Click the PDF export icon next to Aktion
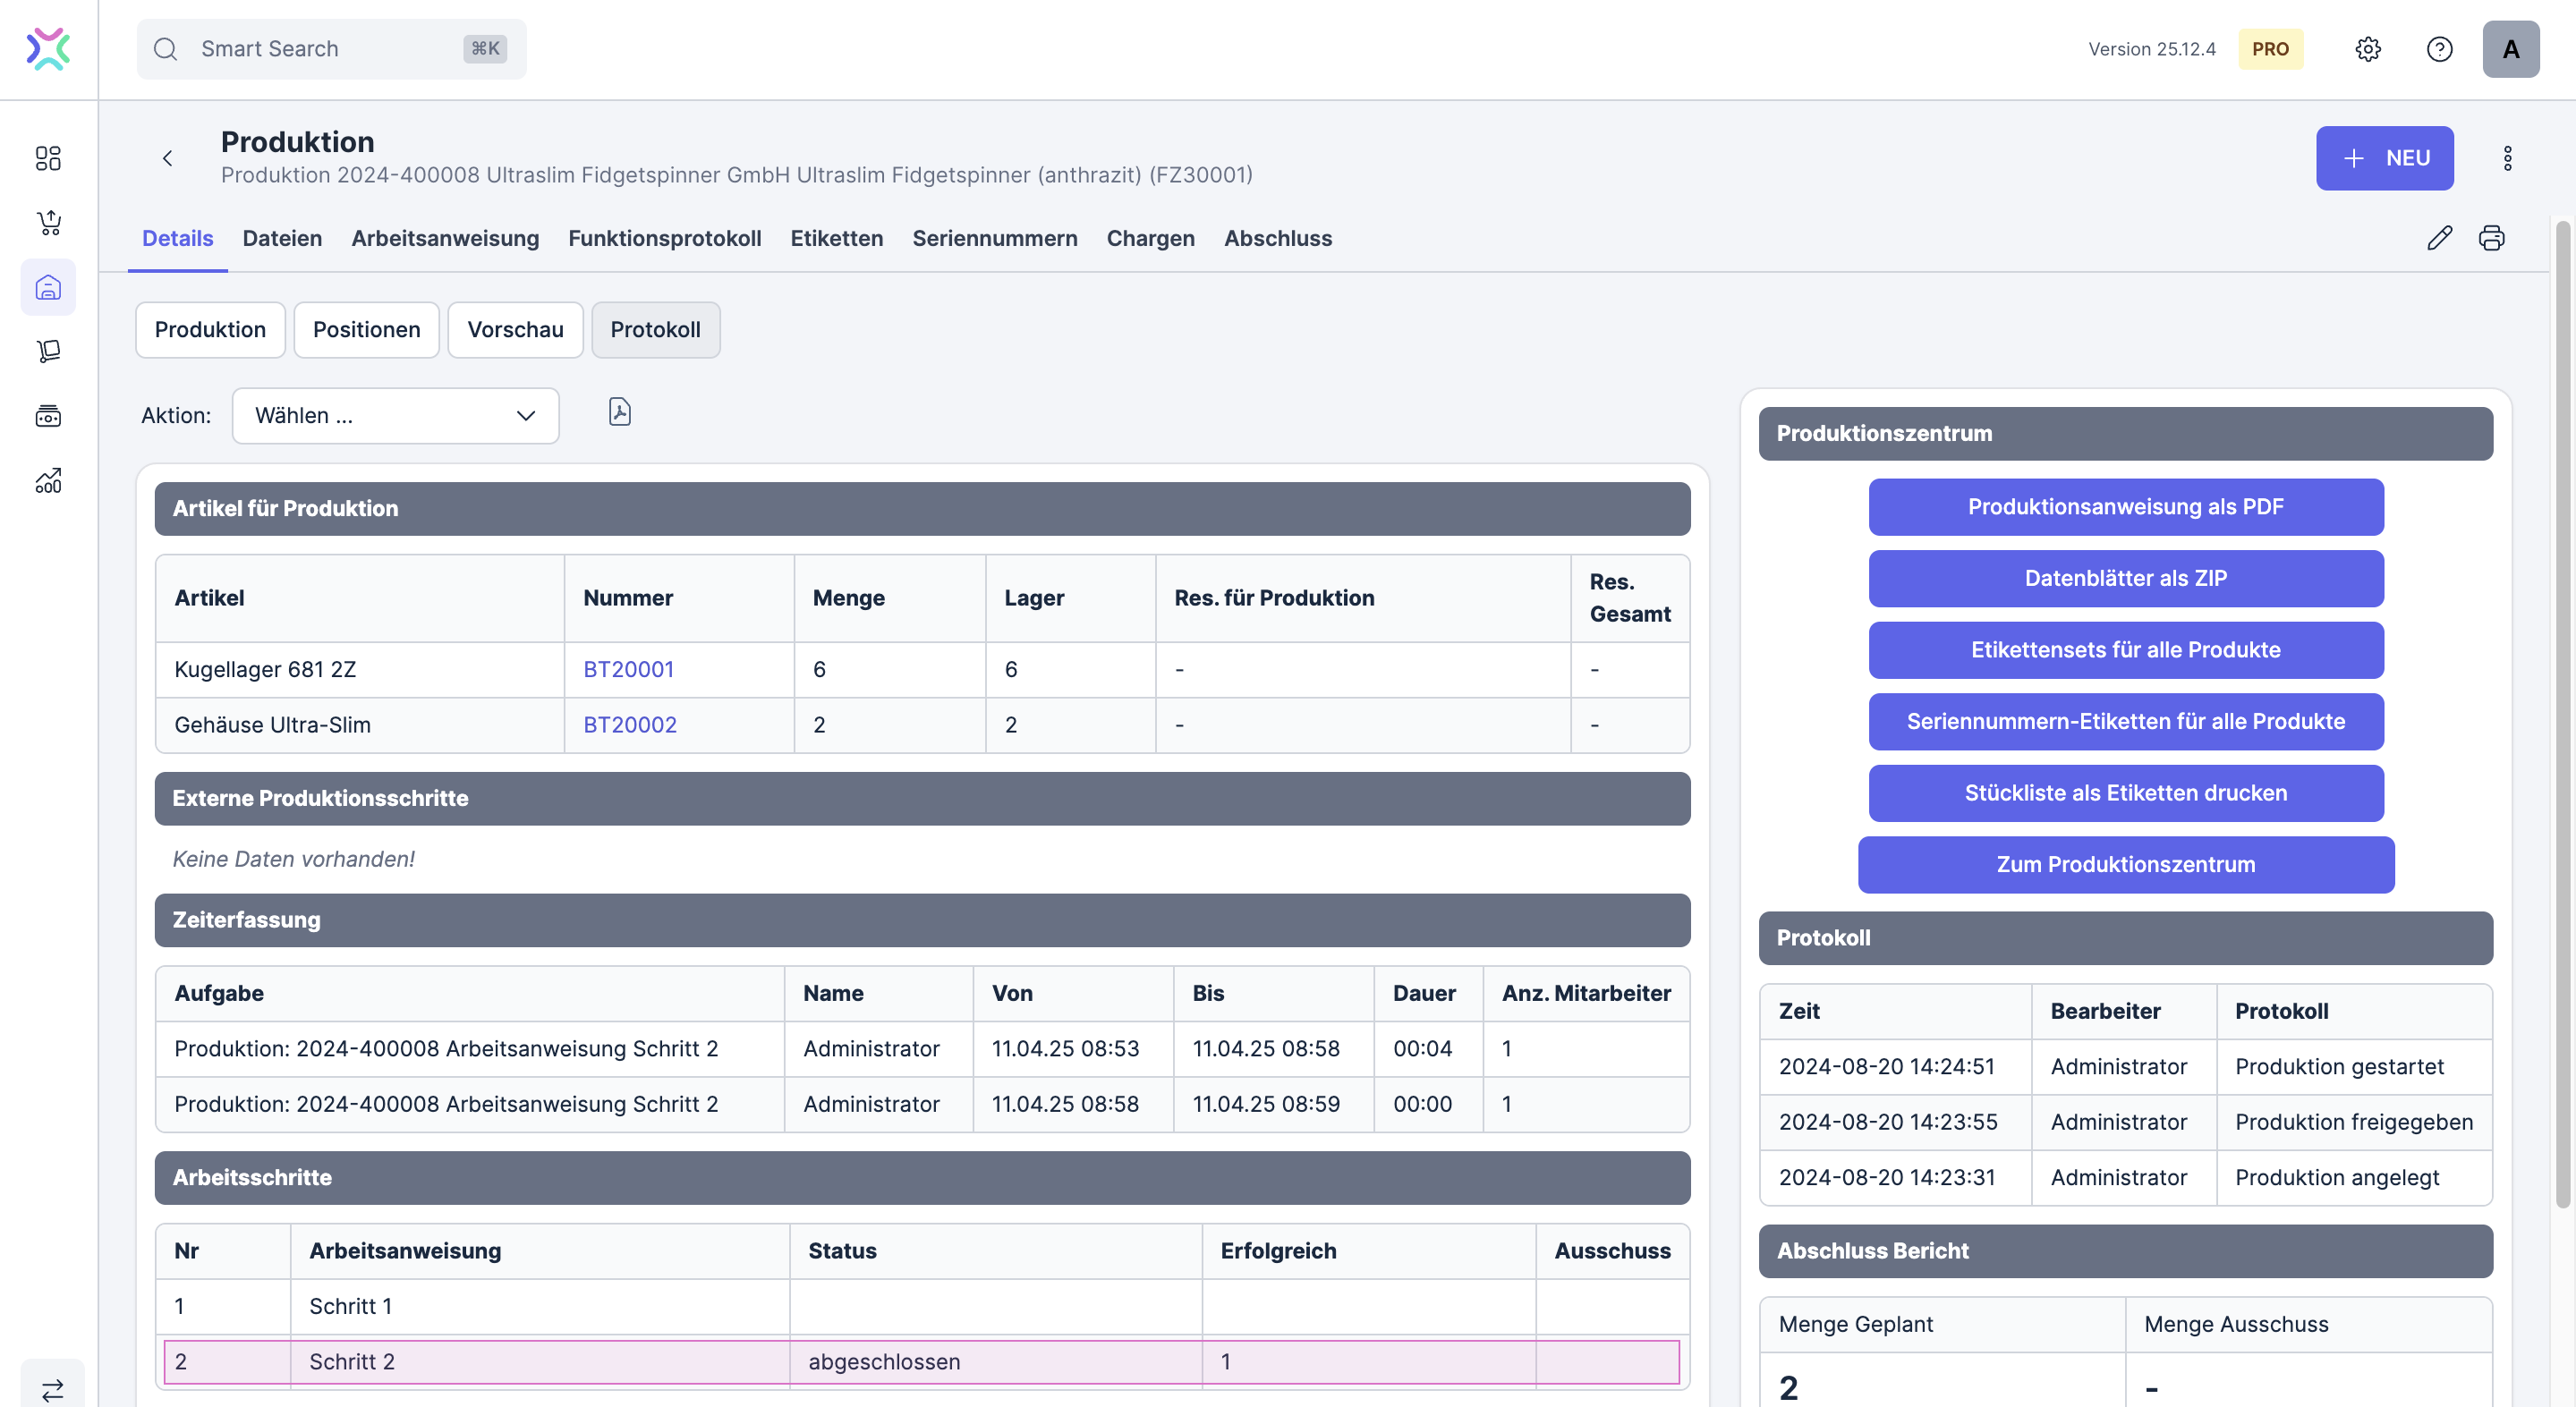The image size is (2576, 1407). [620, 412]
